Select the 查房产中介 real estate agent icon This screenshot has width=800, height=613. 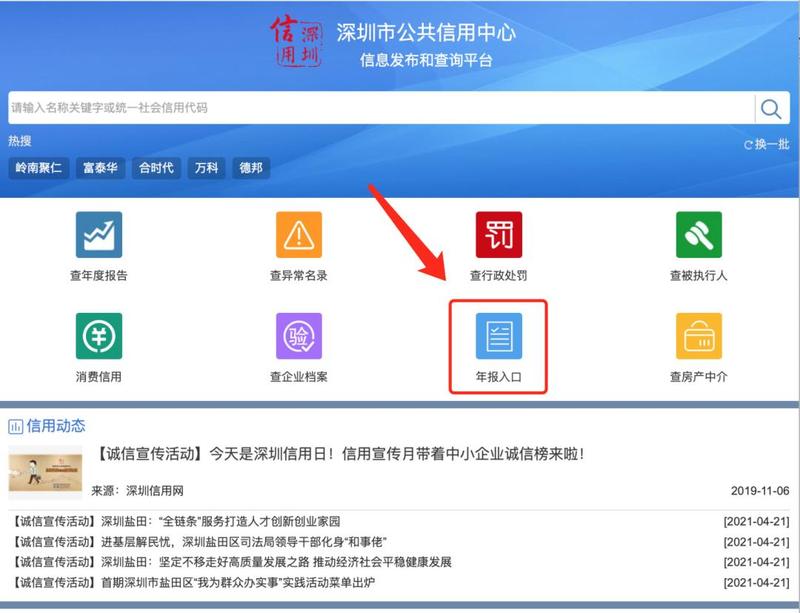(698, 337)
